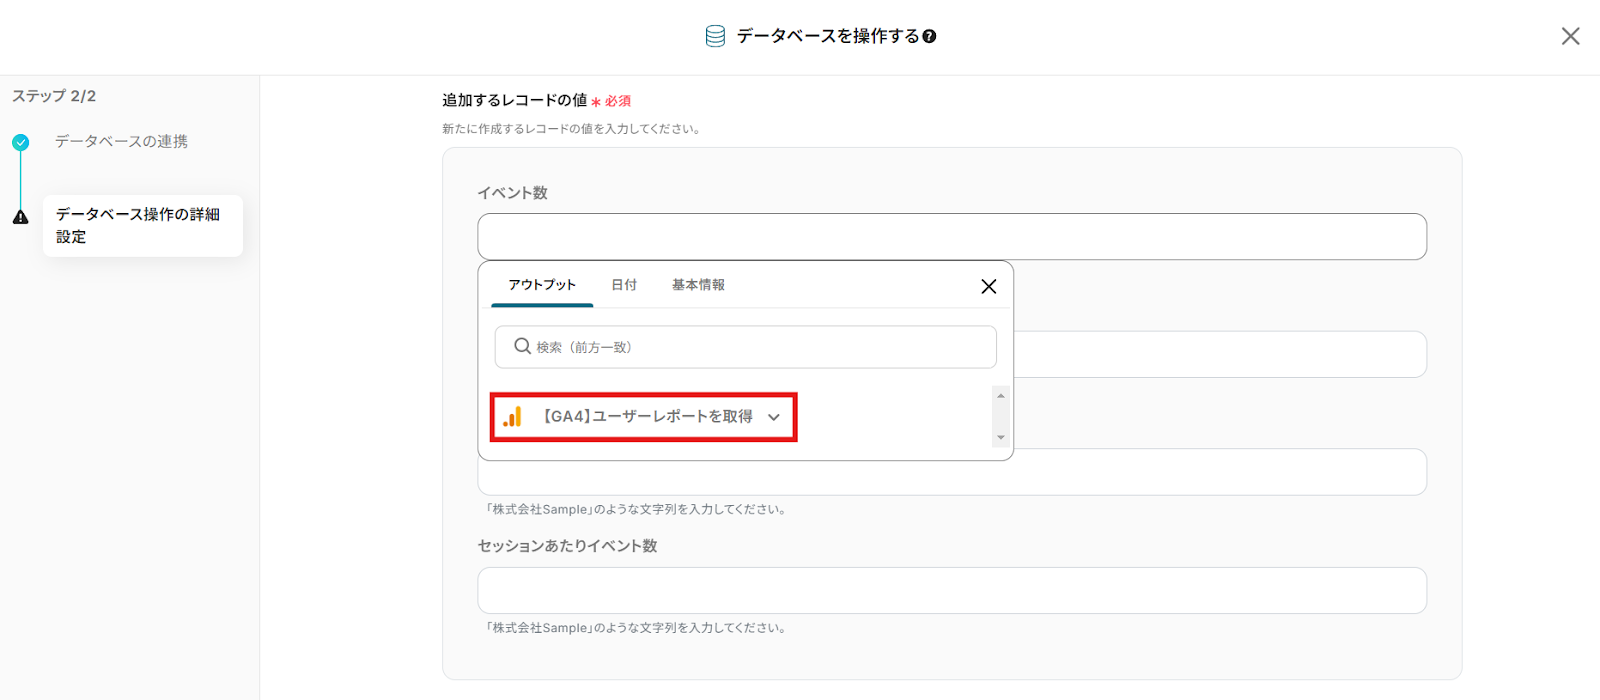This screenshot has width=1600, height=700.
Task: Click the database icon in the header
Action: (x=715, y=36)
